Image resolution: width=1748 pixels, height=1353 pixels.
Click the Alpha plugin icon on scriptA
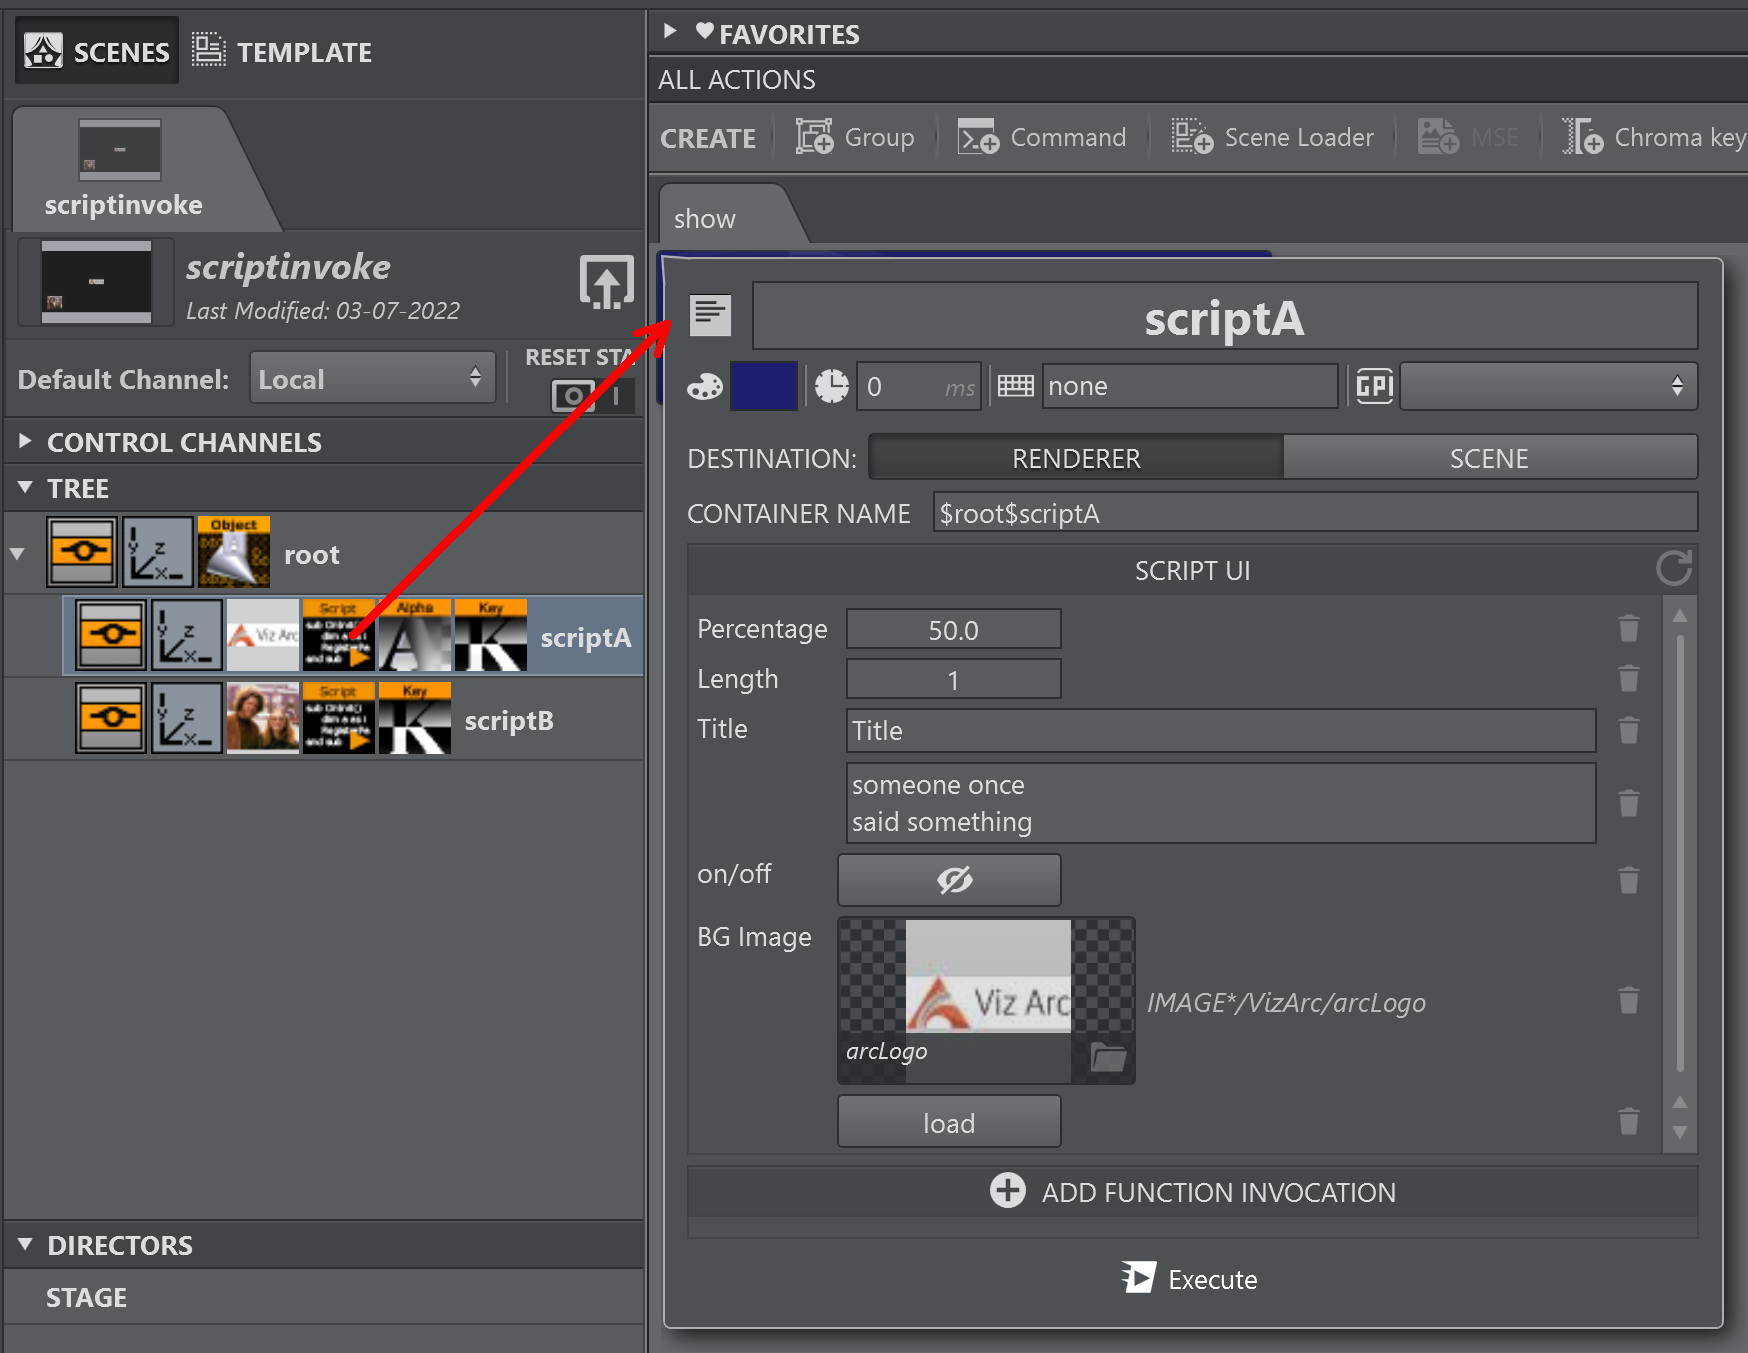point(414,636)
